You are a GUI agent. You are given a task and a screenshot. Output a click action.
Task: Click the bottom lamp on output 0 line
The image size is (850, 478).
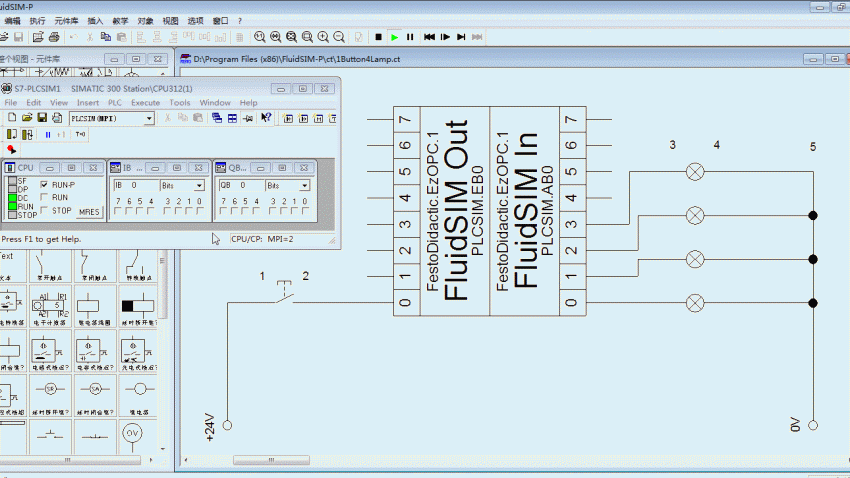tap(695, 303)
